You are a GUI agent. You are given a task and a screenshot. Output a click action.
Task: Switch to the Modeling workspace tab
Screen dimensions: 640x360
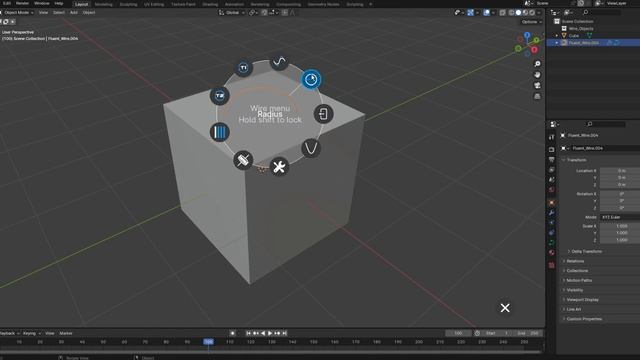(103, 4)
